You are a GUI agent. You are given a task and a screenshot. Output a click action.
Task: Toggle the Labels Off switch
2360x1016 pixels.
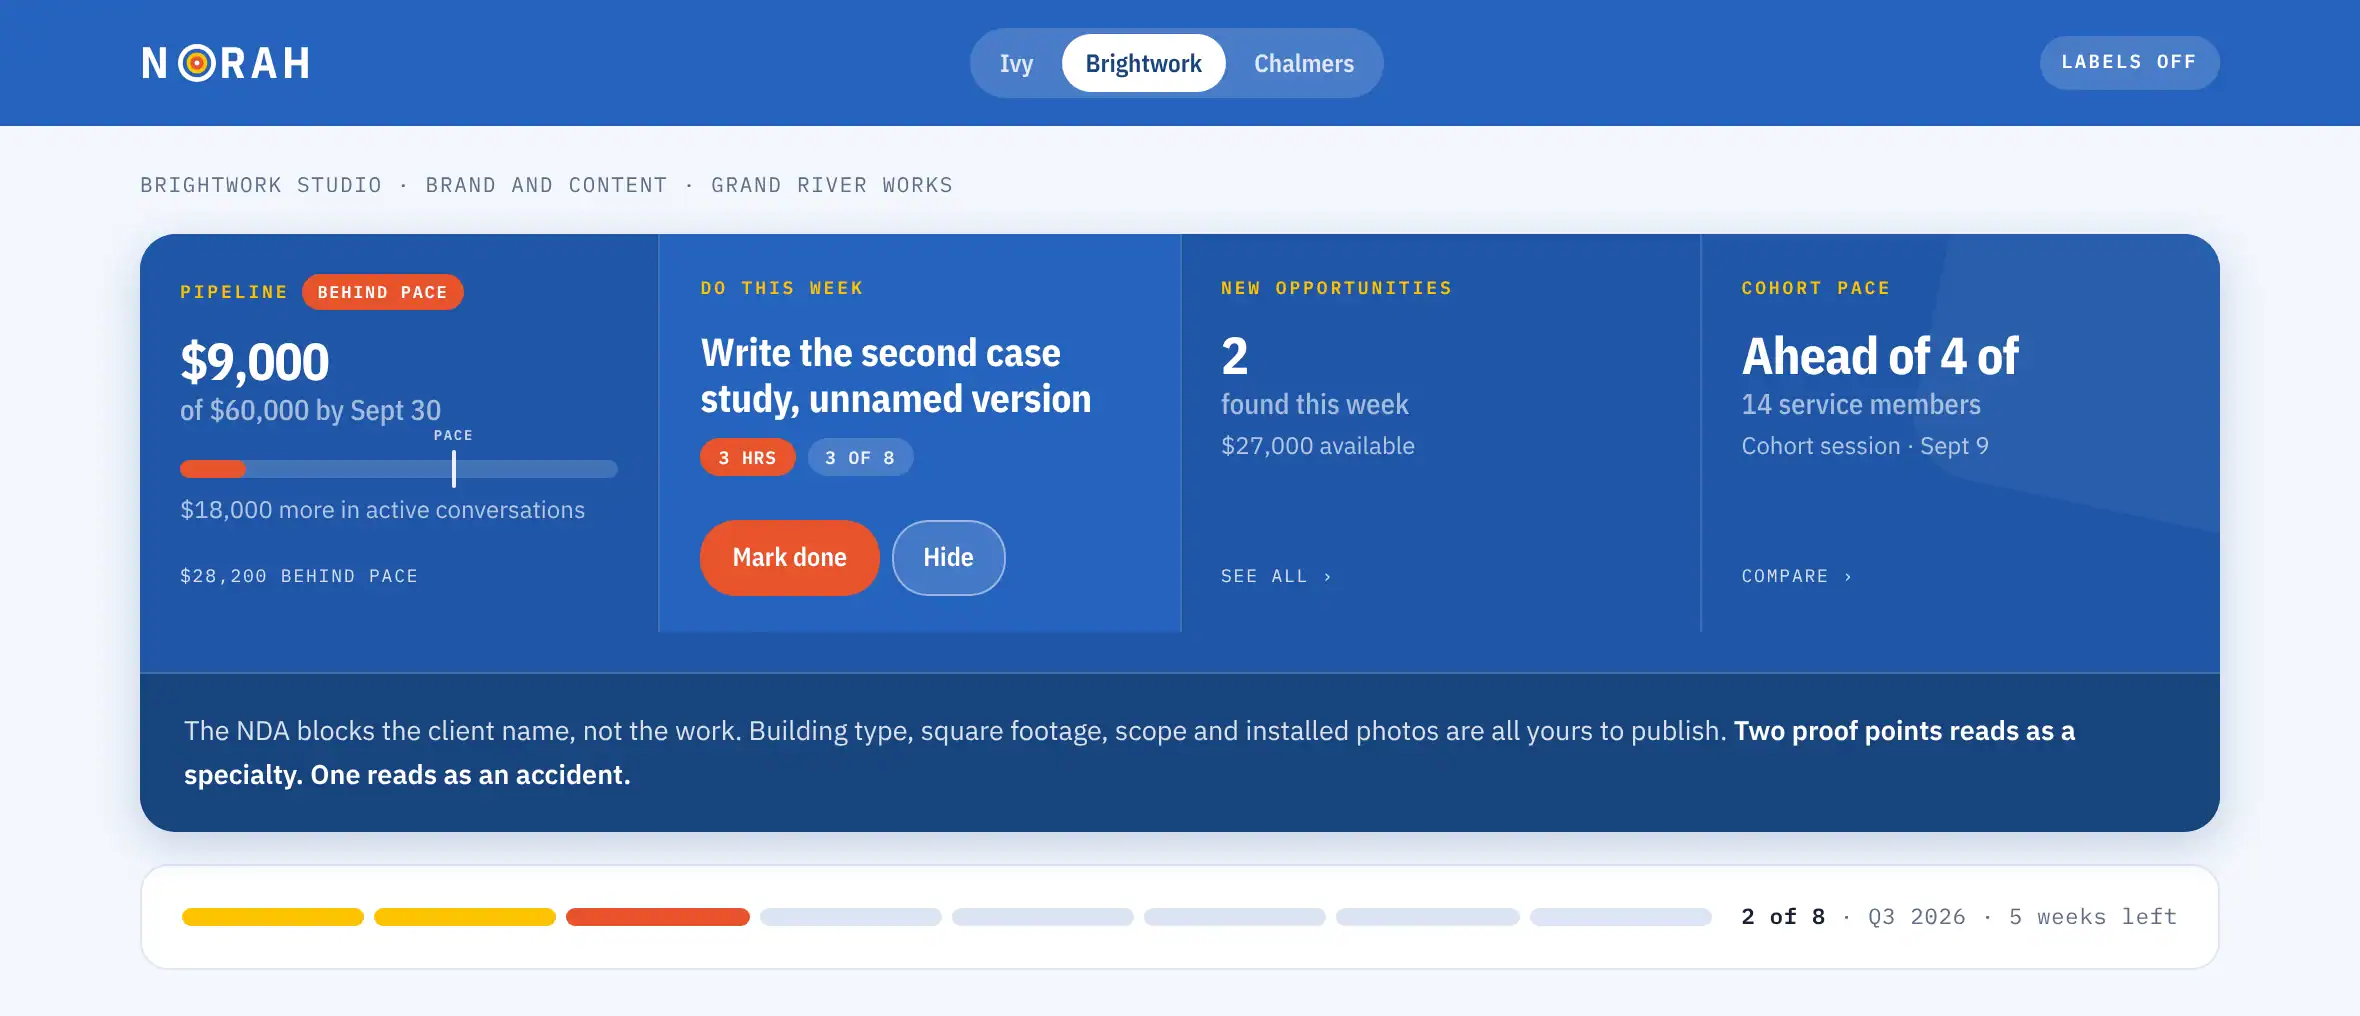(x=2129, y=62)
